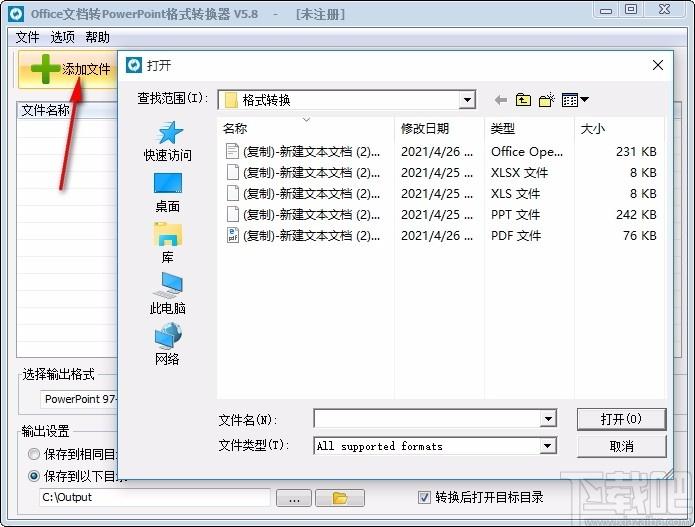Image resolution: width=695 pixels, height=527 pixels.
Task: Open output folder with folder icon button
Action: [340, 498]
